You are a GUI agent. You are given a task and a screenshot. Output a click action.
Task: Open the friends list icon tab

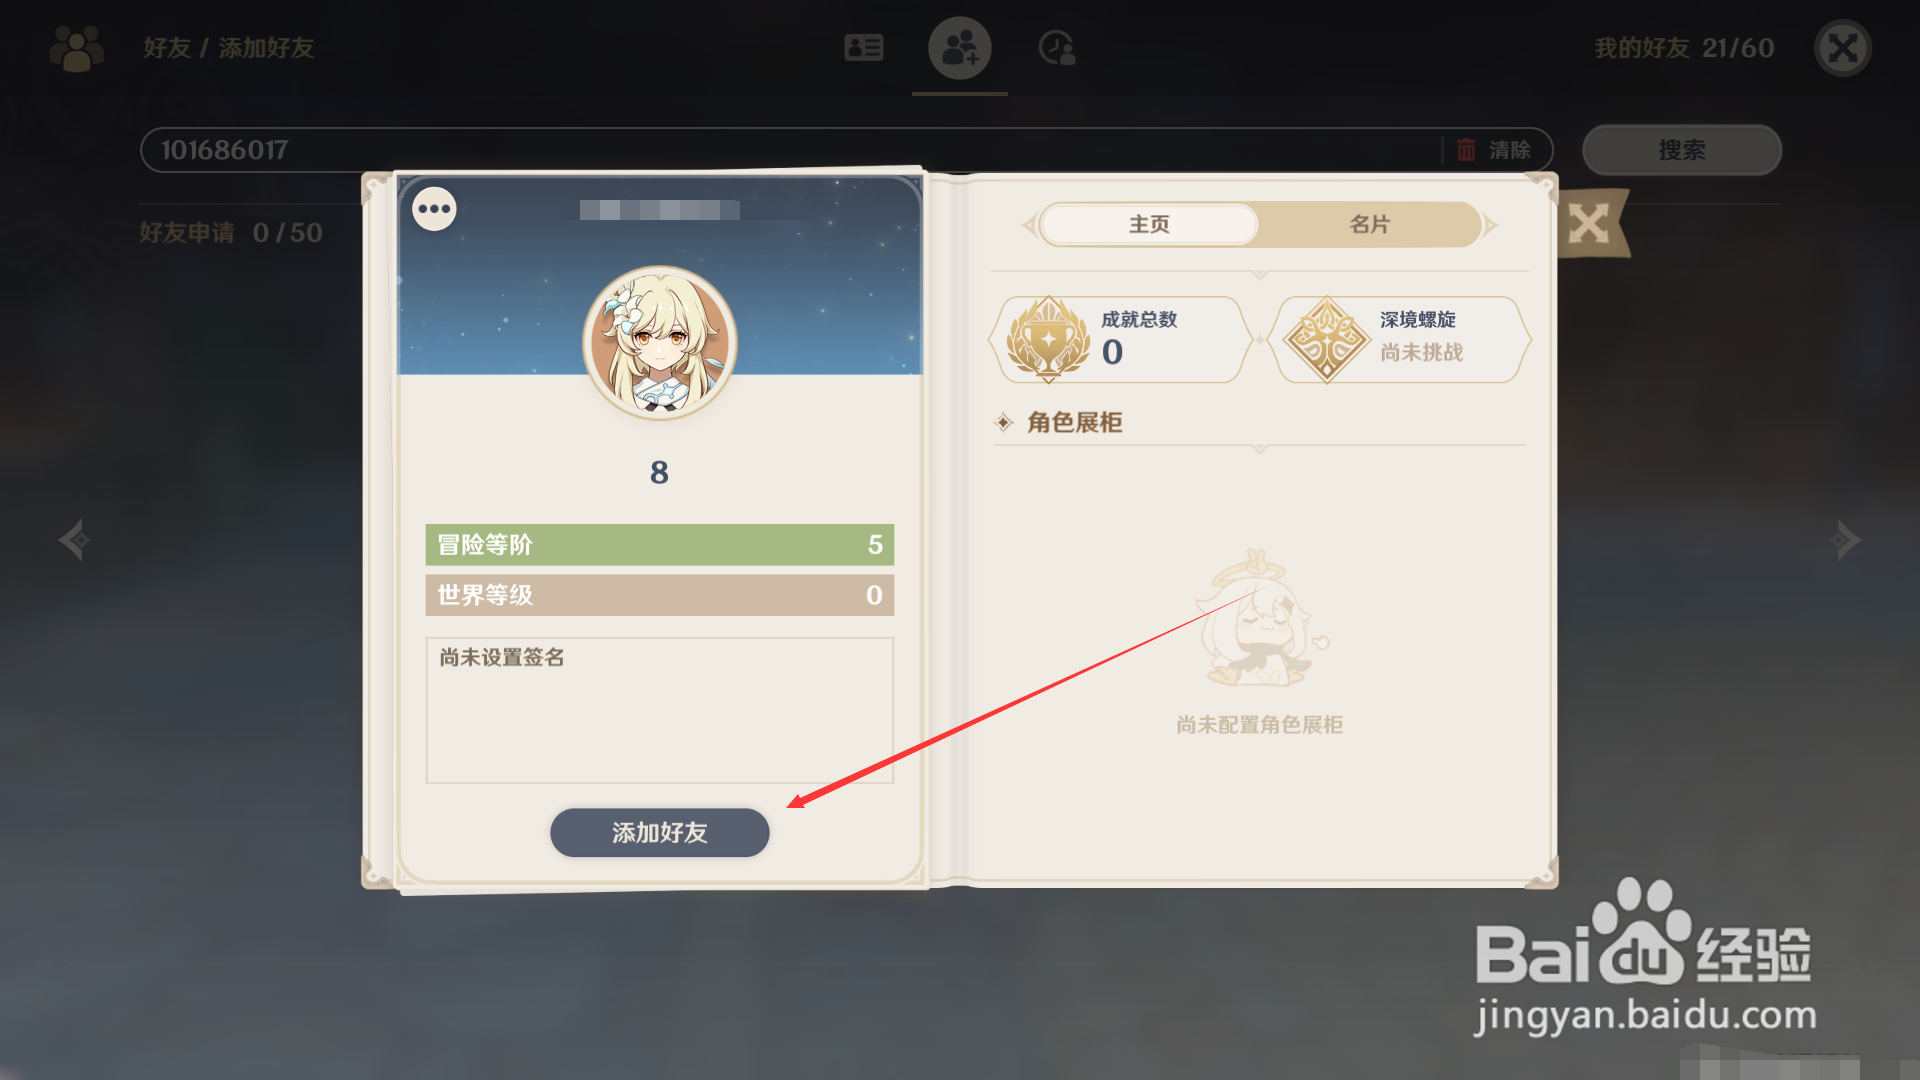click(x=864, y=47)
